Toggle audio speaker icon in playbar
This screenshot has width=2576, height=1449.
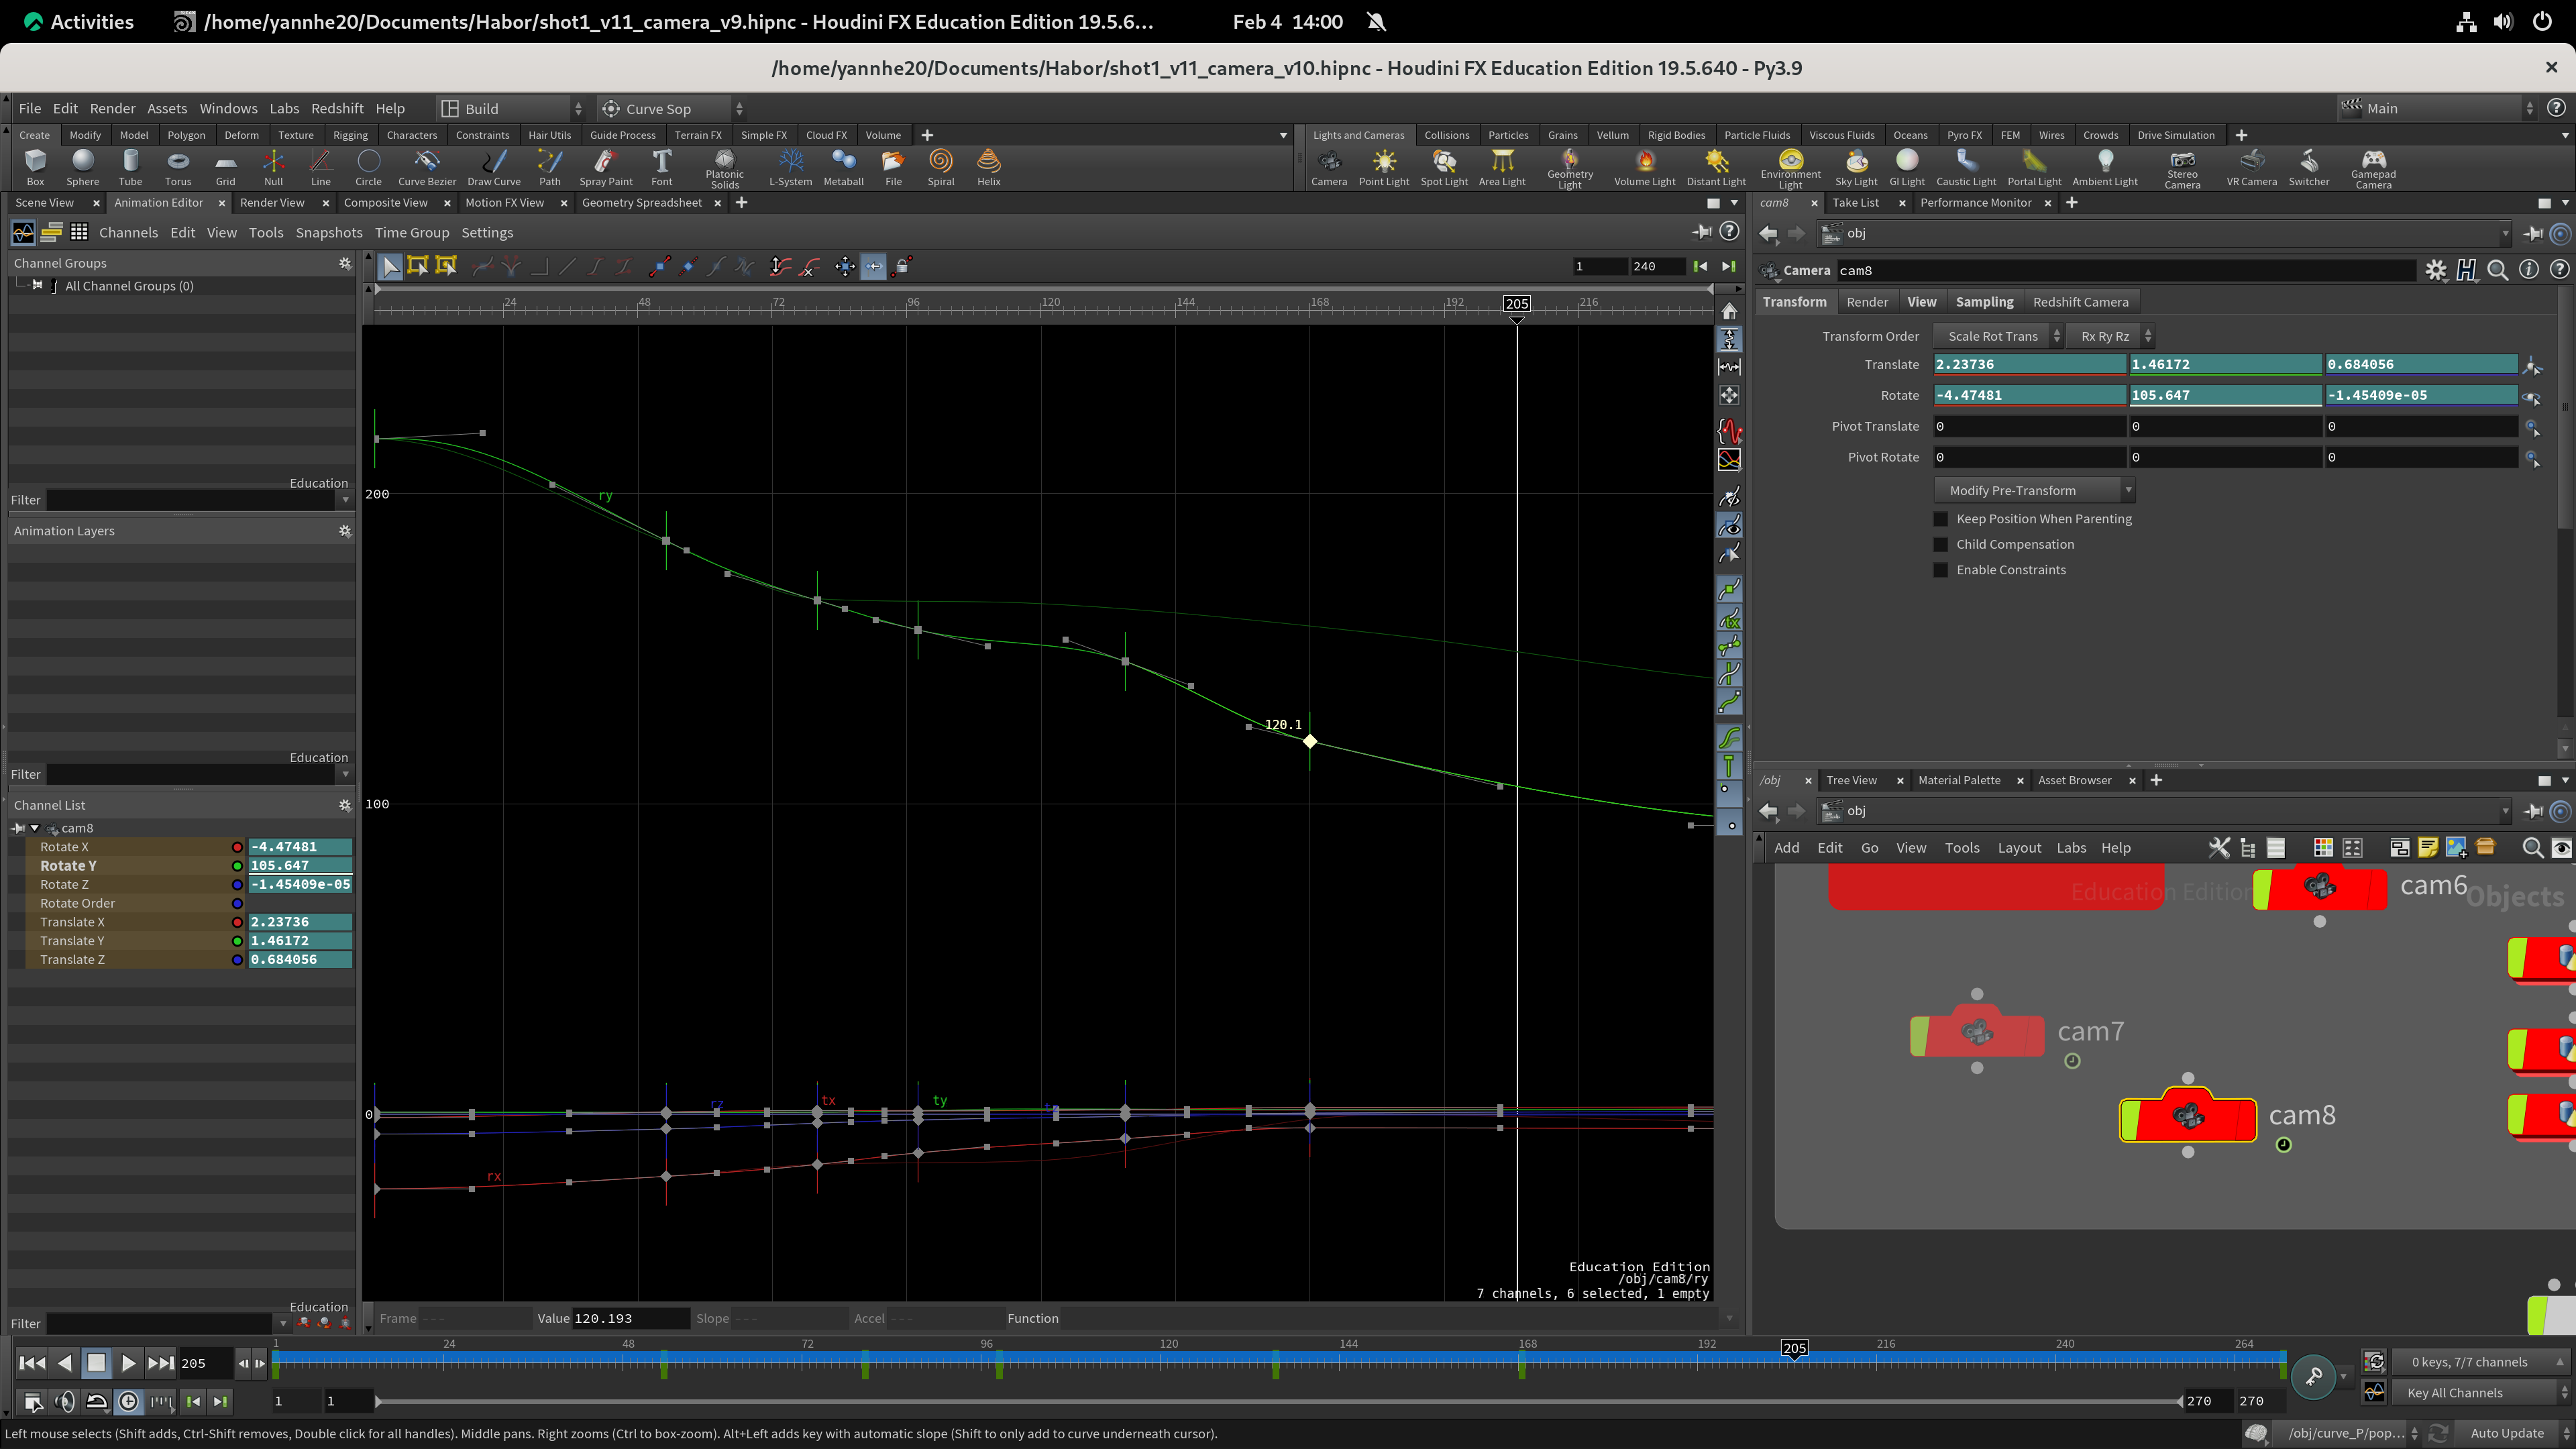coord(65,1402)
